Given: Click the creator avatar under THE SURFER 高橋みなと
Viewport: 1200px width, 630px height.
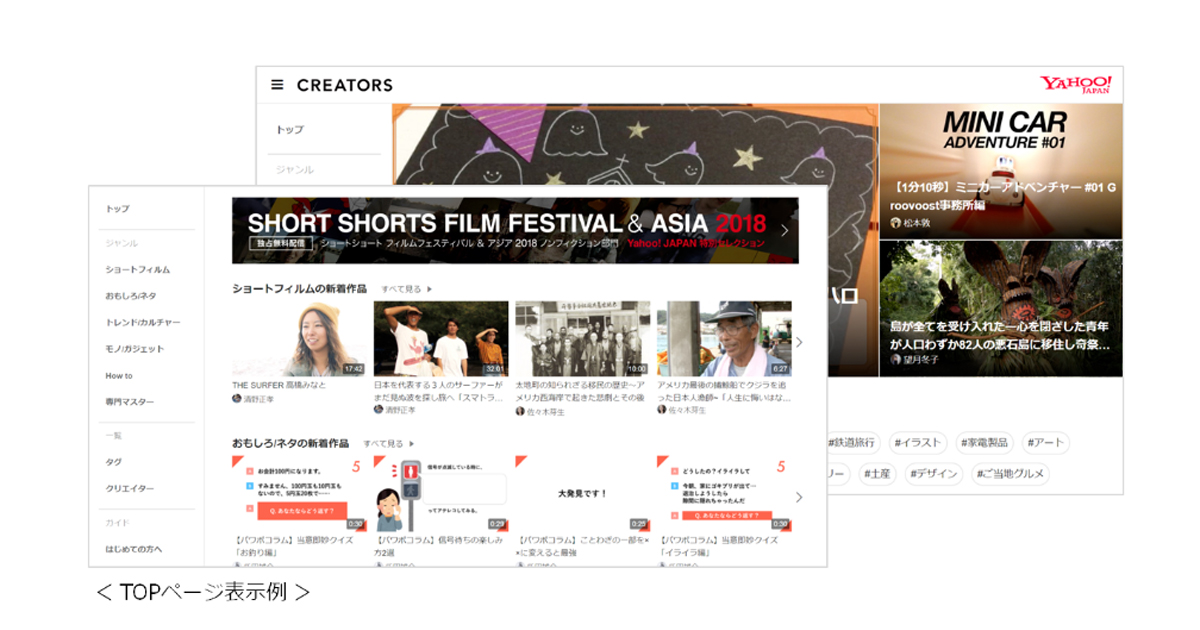Looking at the screenshot, I should pyautogui.click(x=237, y=398).
